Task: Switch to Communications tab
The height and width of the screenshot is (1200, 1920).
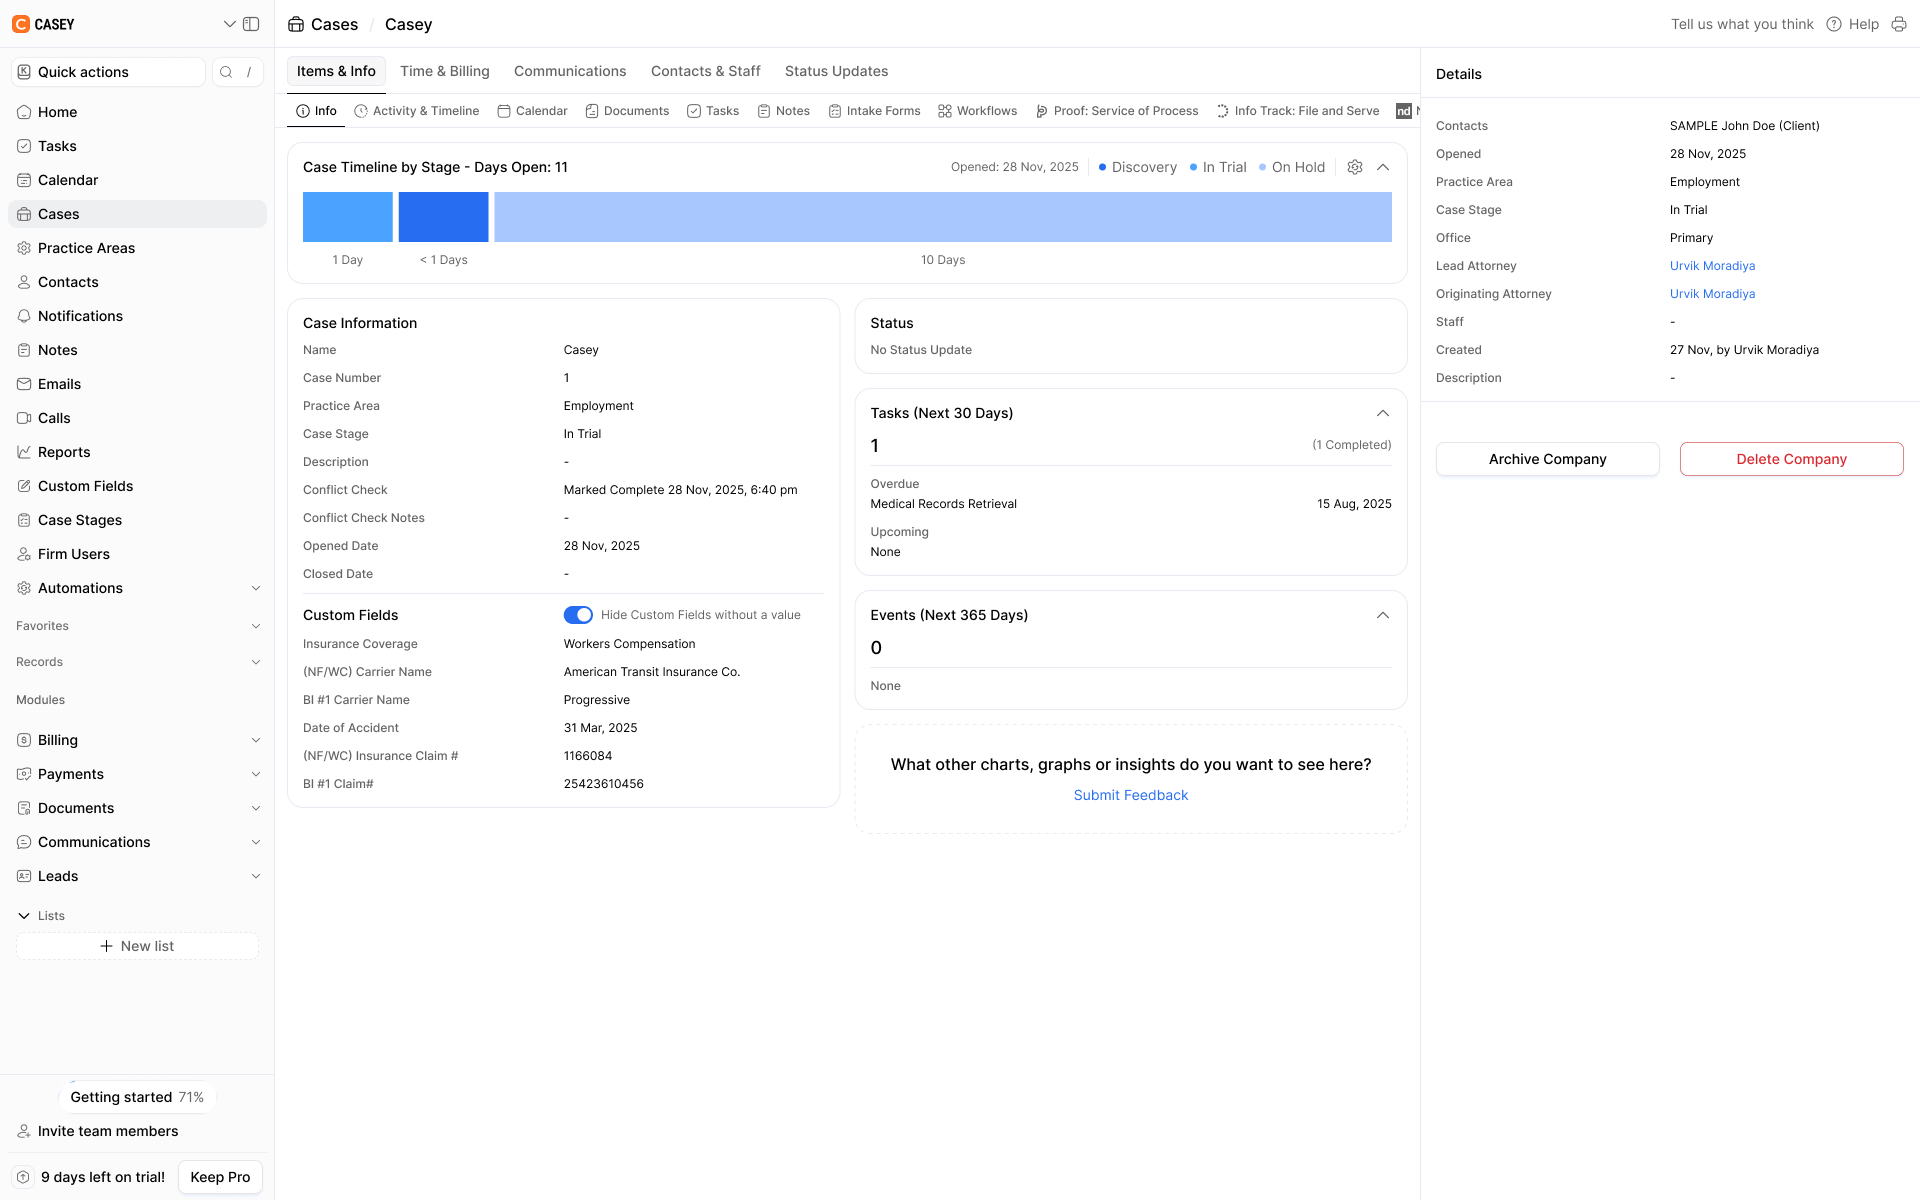Action: [x=570, y=71]
